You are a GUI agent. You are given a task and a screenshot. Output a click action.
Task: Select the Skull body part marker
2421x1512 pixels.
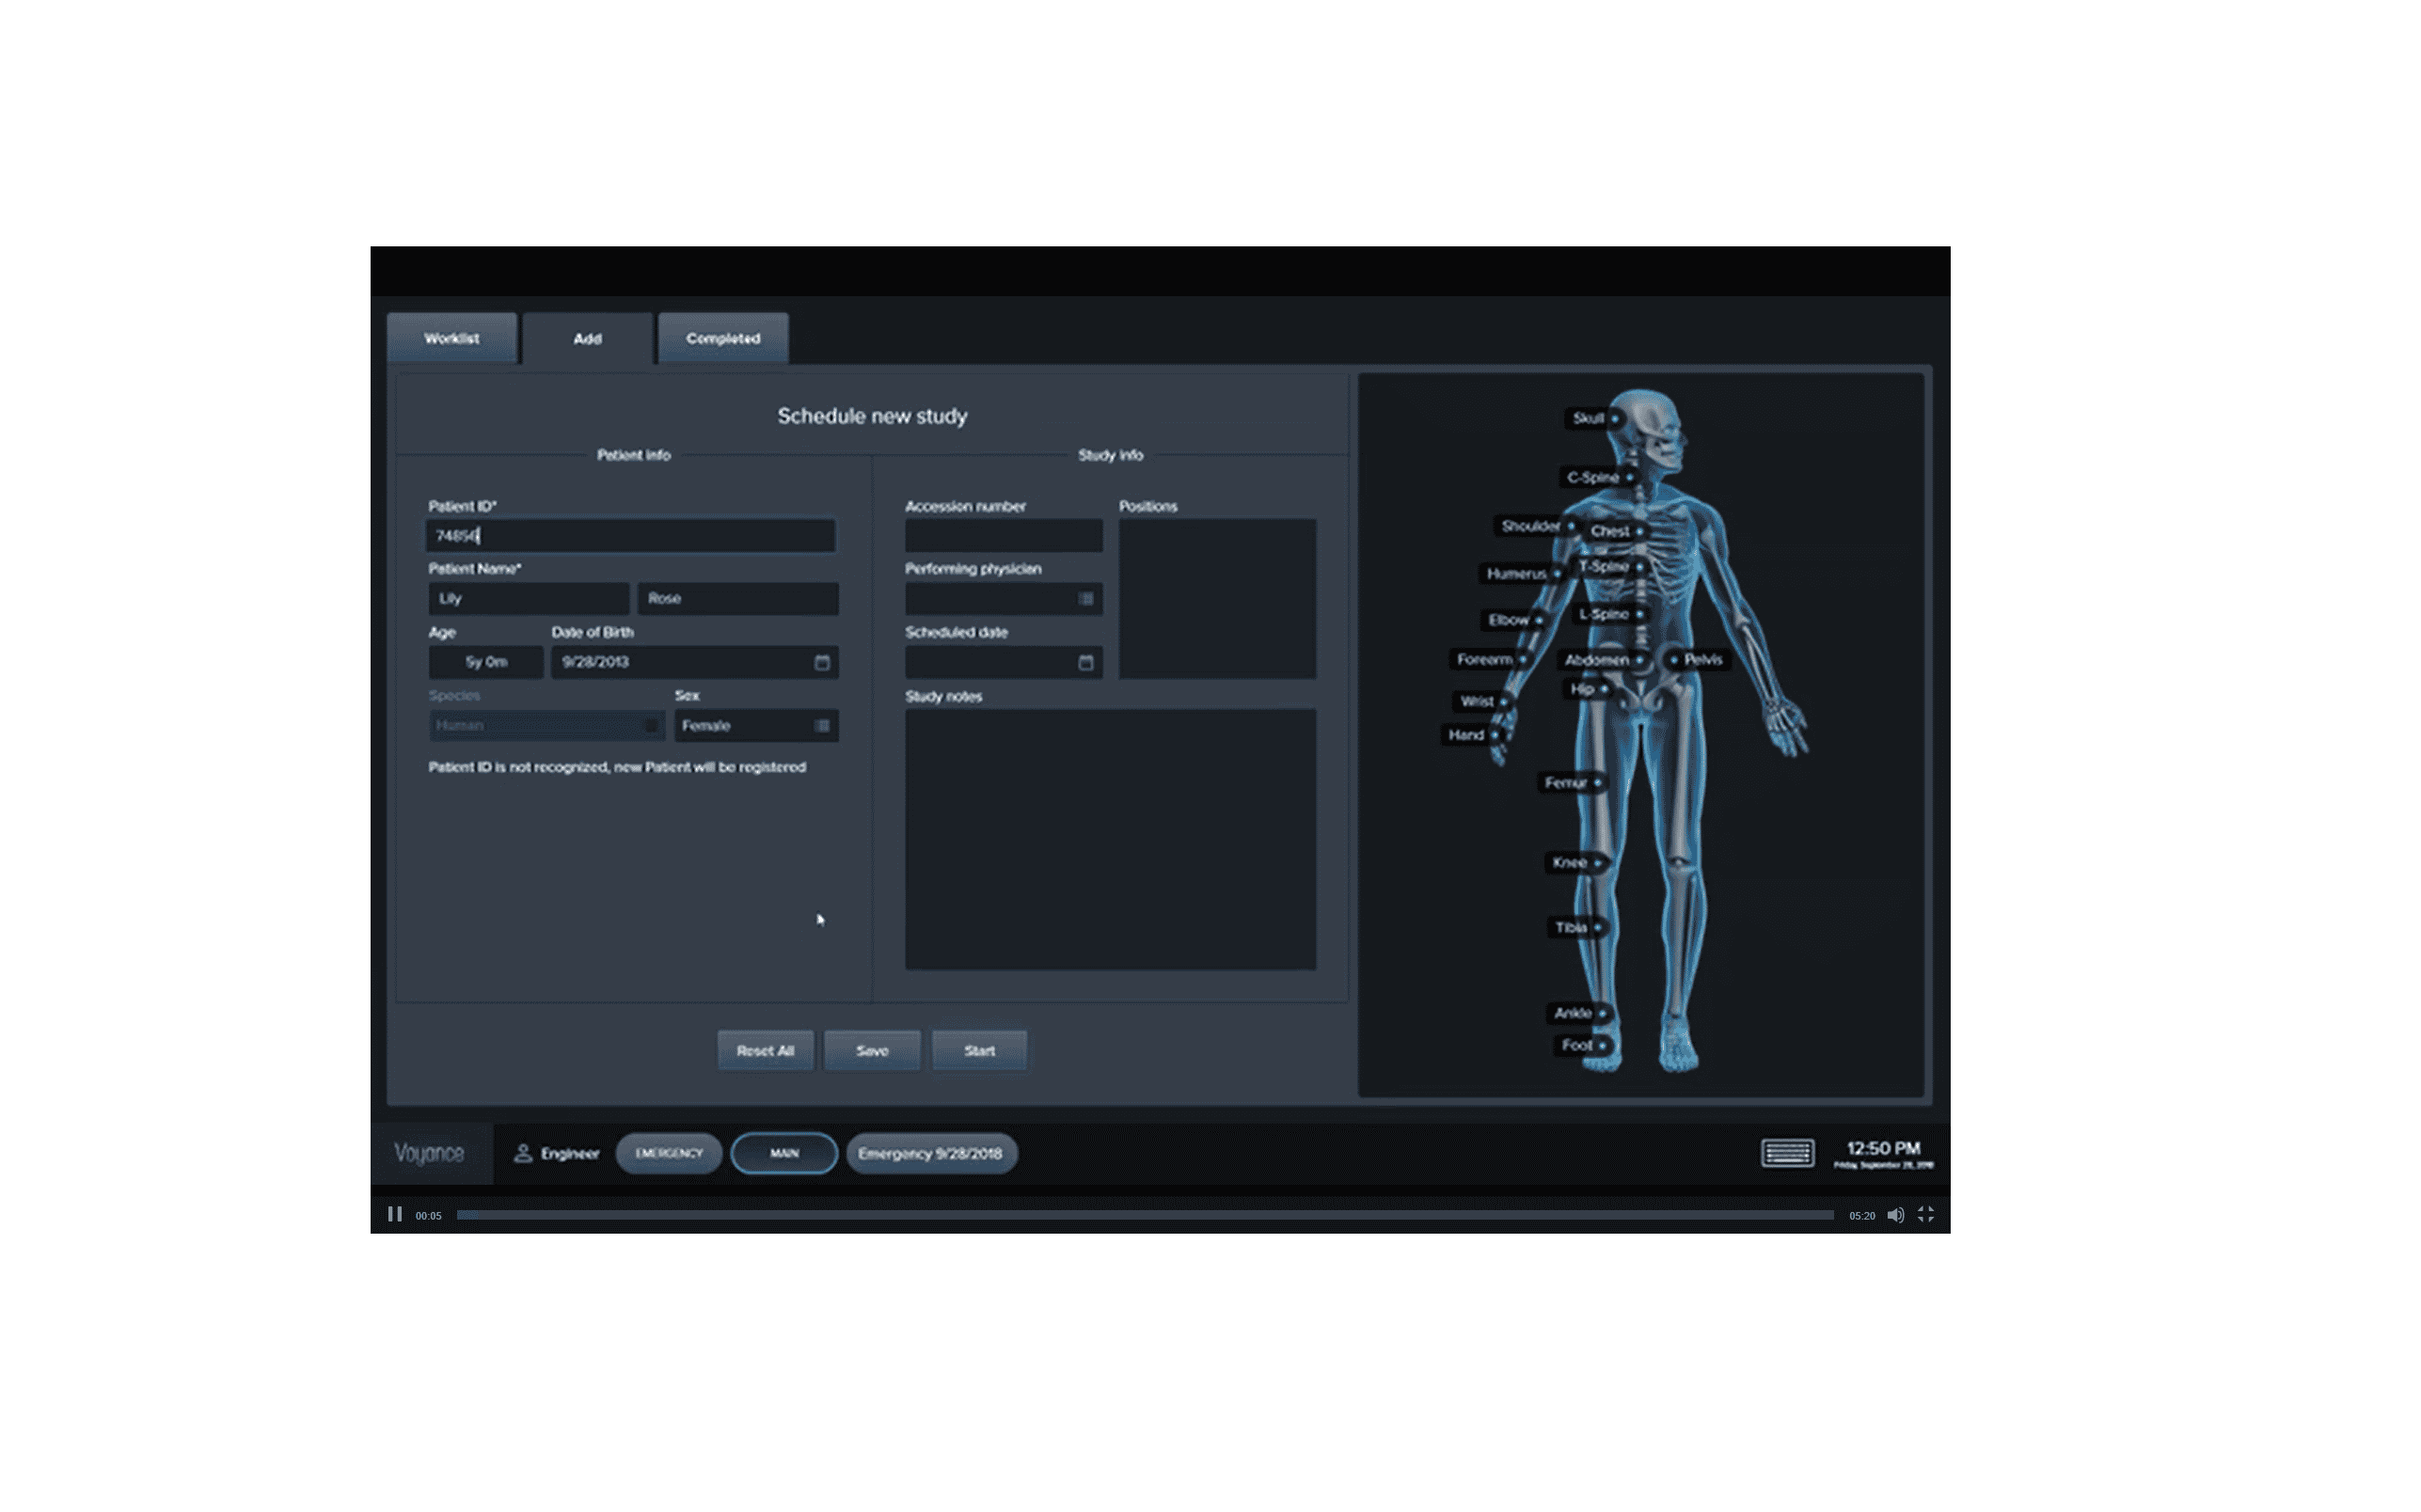(x=1614, y=419)
